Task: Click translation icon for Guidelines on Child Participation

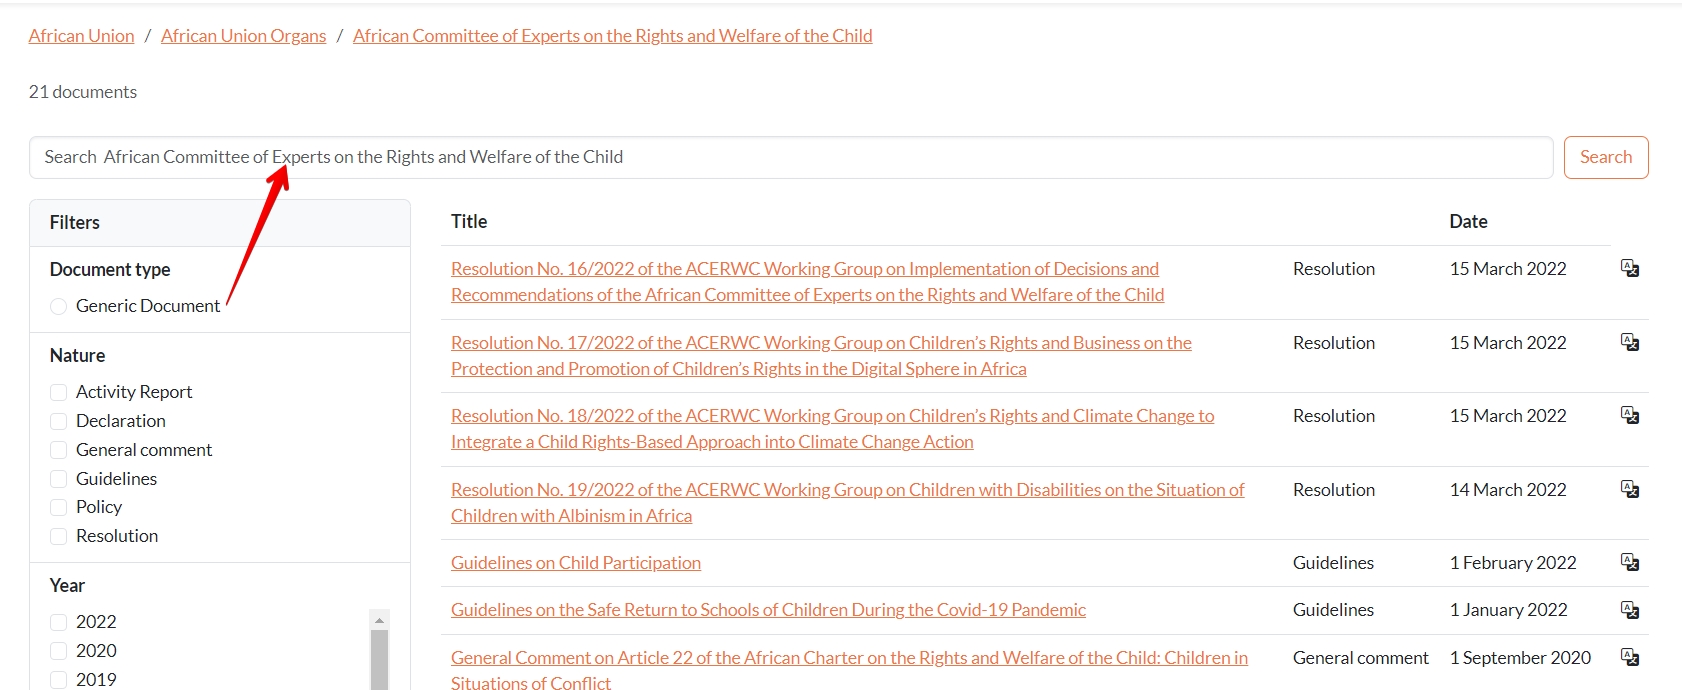Action: tap(1629, 562)
